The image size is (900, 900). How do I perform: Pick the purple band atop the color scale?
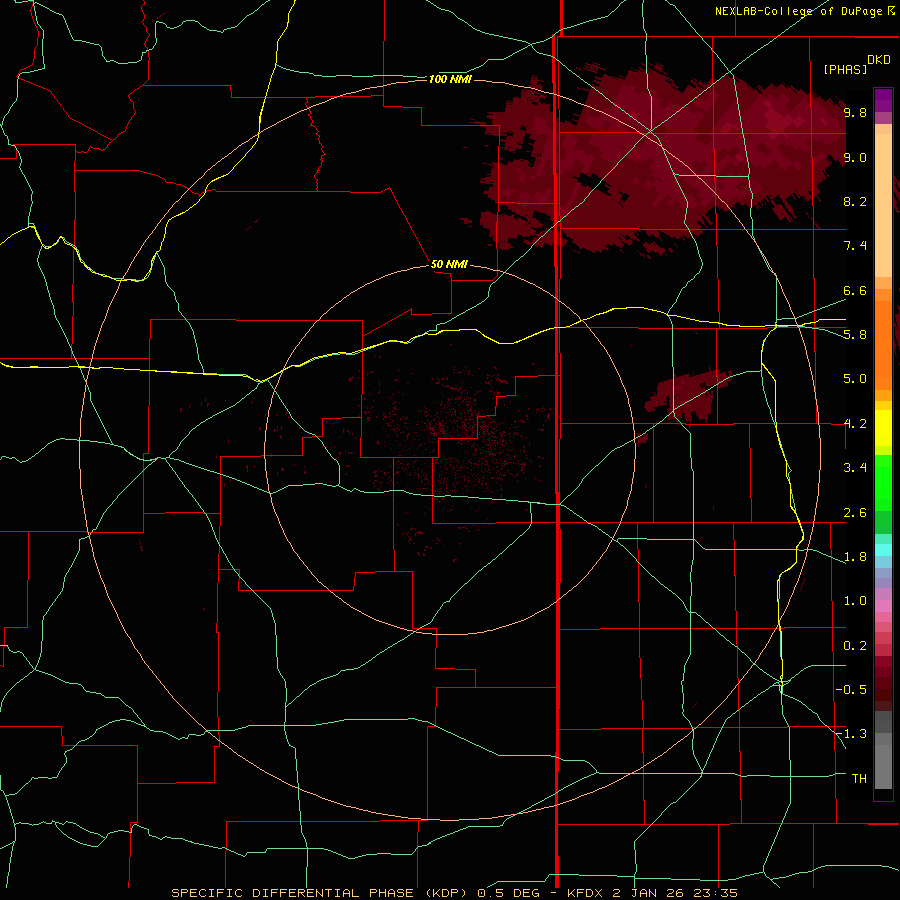(883, 100)
